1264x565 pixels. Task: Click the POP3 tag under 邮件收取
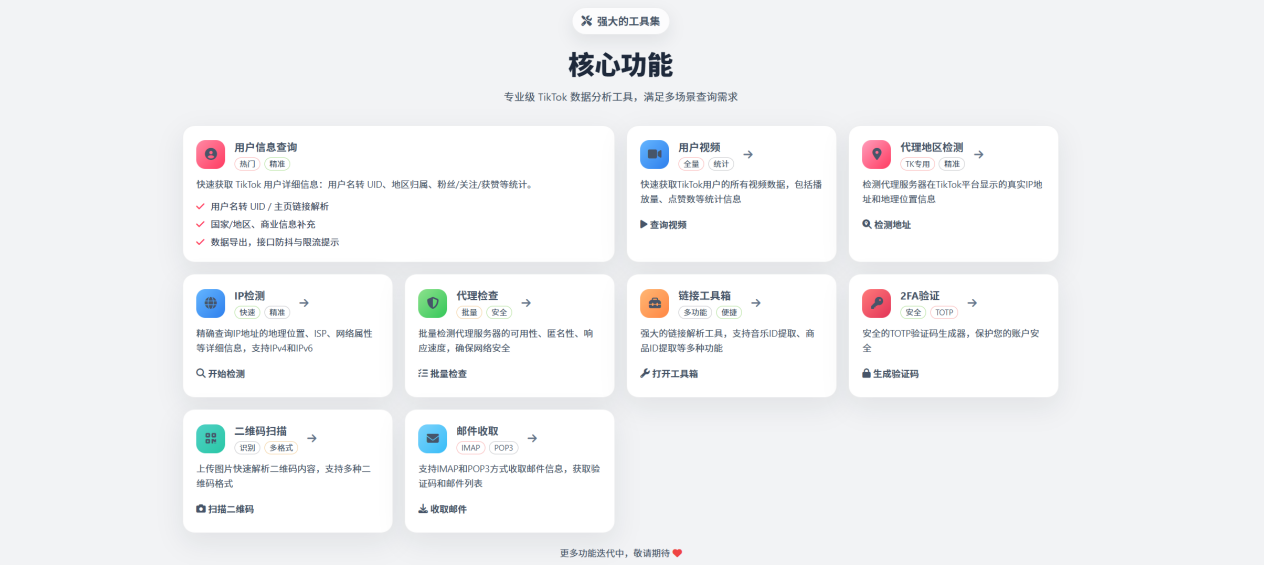click(504, 448)
